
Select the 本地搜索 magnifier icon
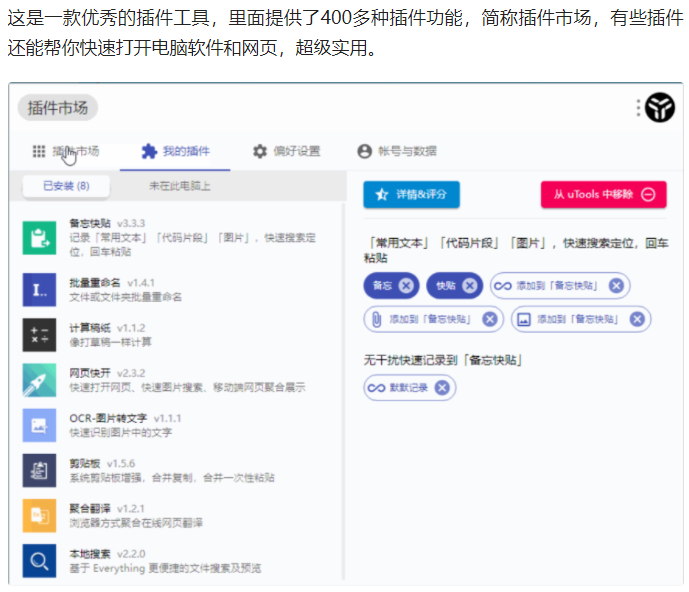[40, 561]
